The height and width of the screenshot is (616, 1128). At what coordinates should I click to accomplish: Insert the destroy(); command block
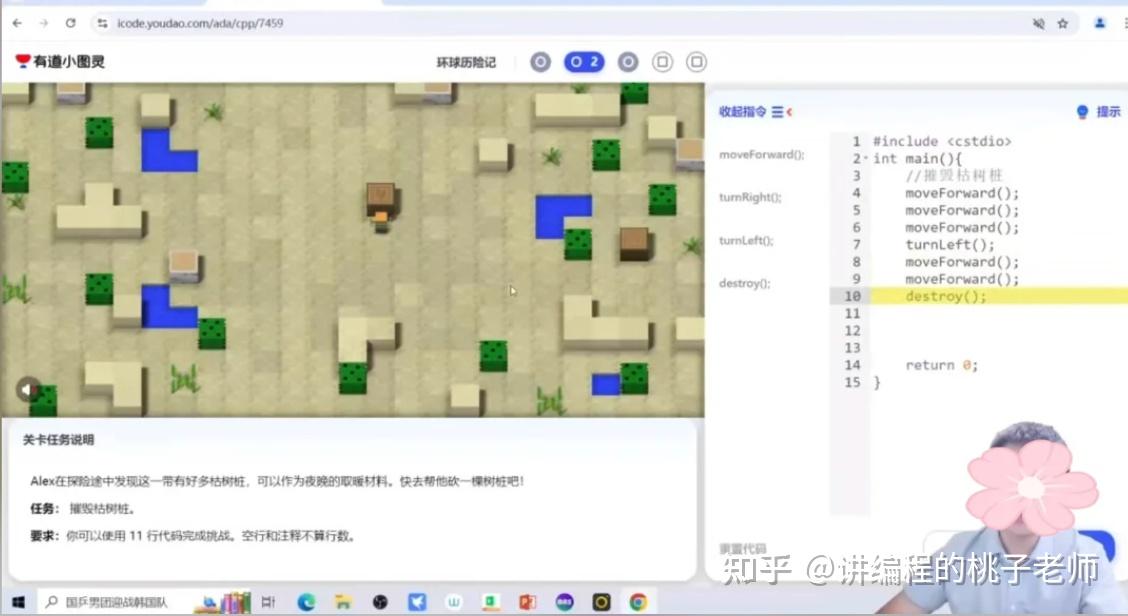[x=745, y=284]
